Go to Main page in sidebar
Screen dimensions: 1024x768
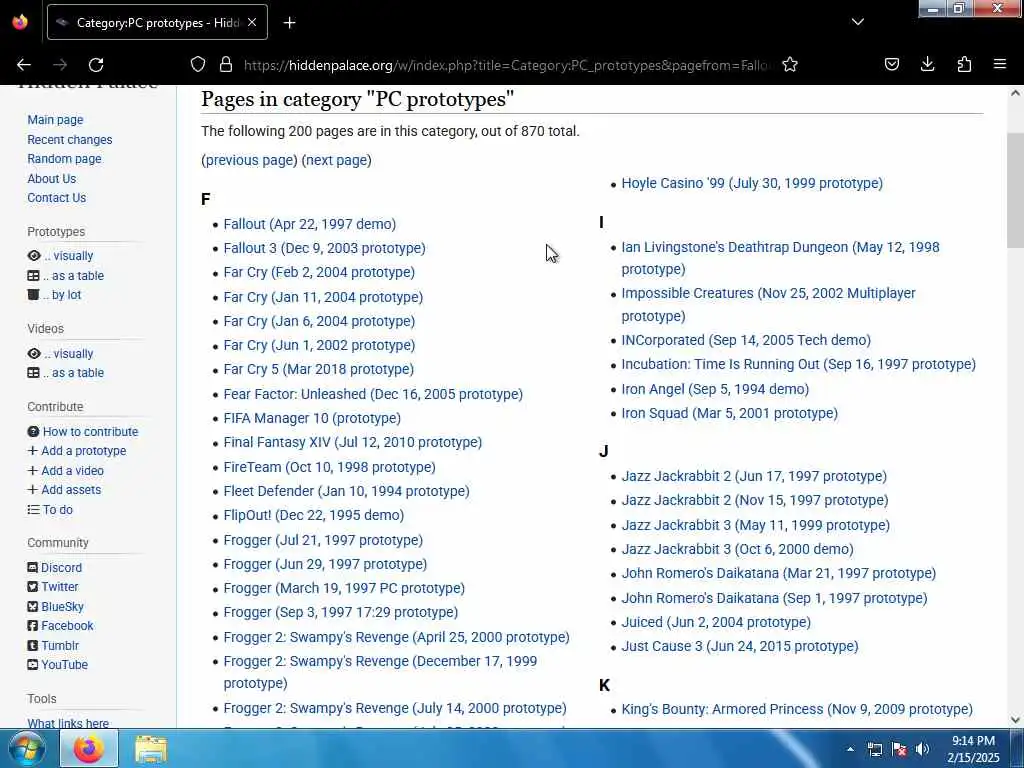coord(55,120)
